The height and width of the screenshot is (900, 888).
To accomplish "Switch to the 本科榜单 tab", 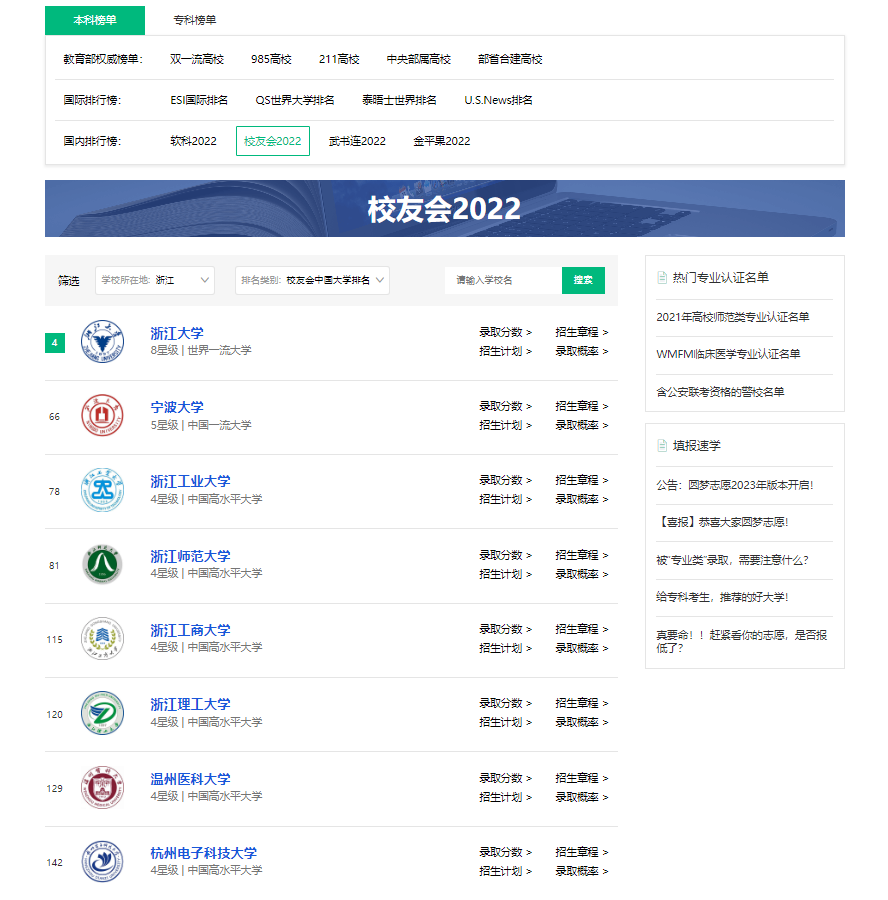I will point(95,20).
